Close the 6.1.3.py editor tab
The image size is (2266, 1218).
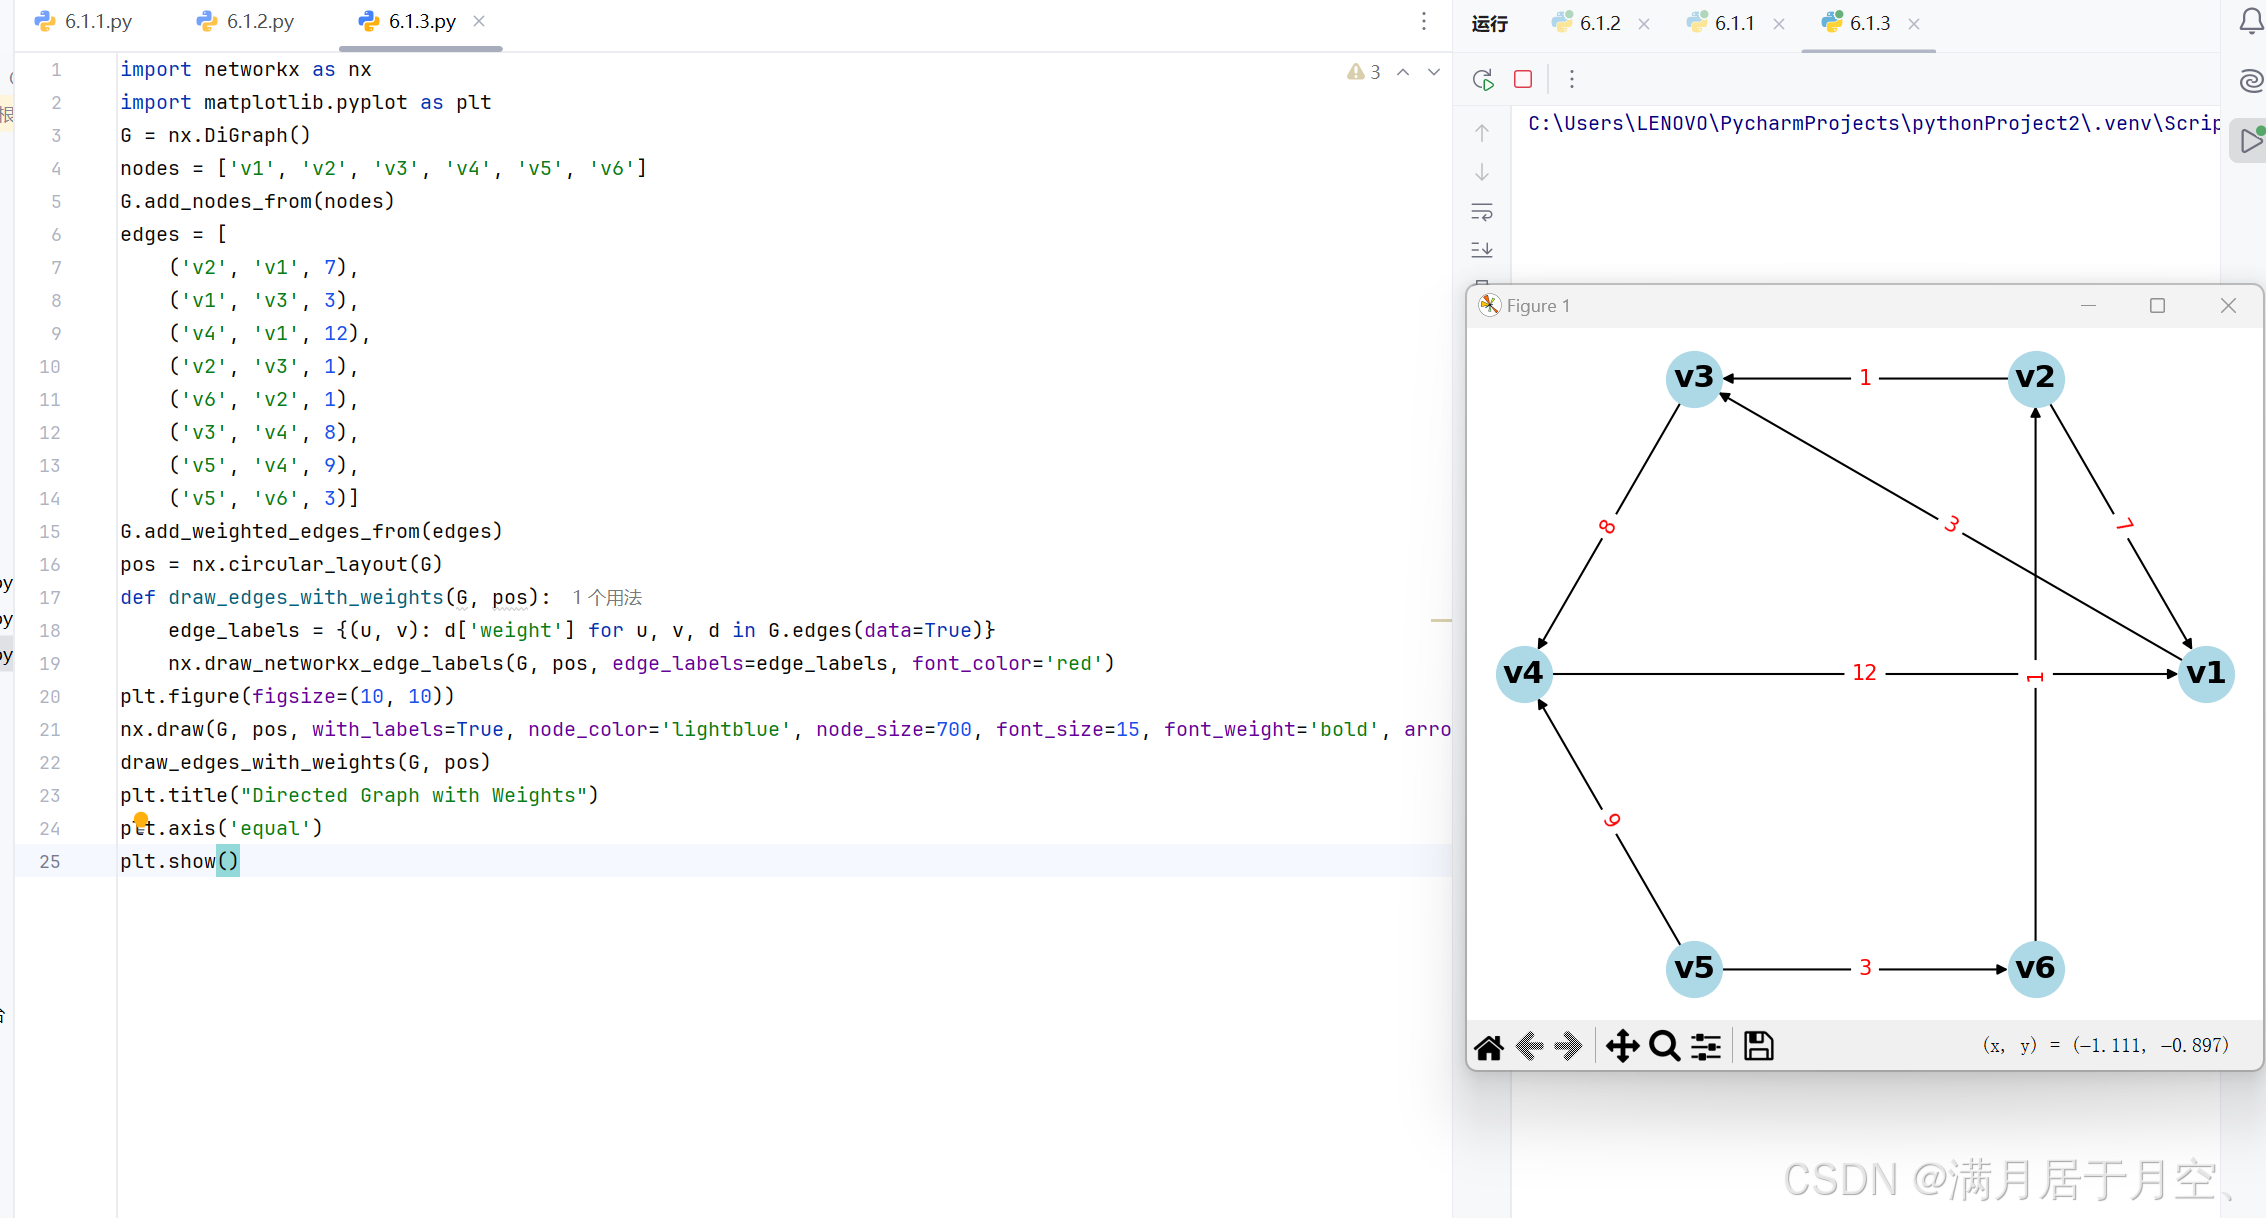click(479, 21)
